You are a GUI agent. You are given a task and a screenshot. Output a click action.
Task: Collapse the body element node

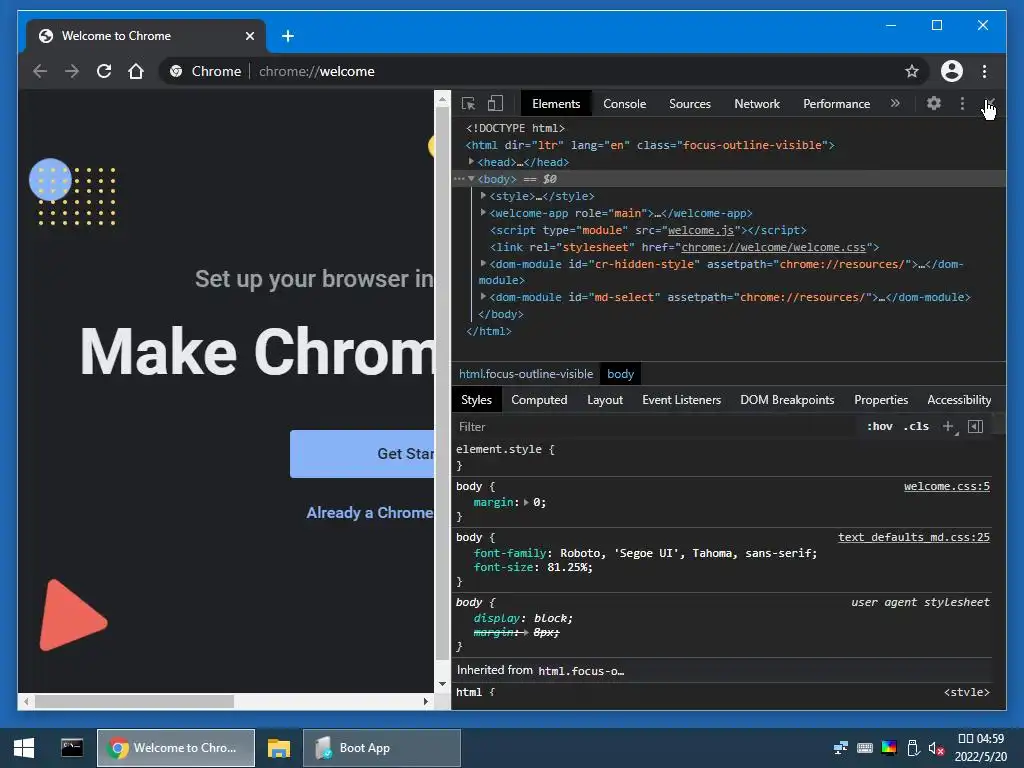click(471, 178)
